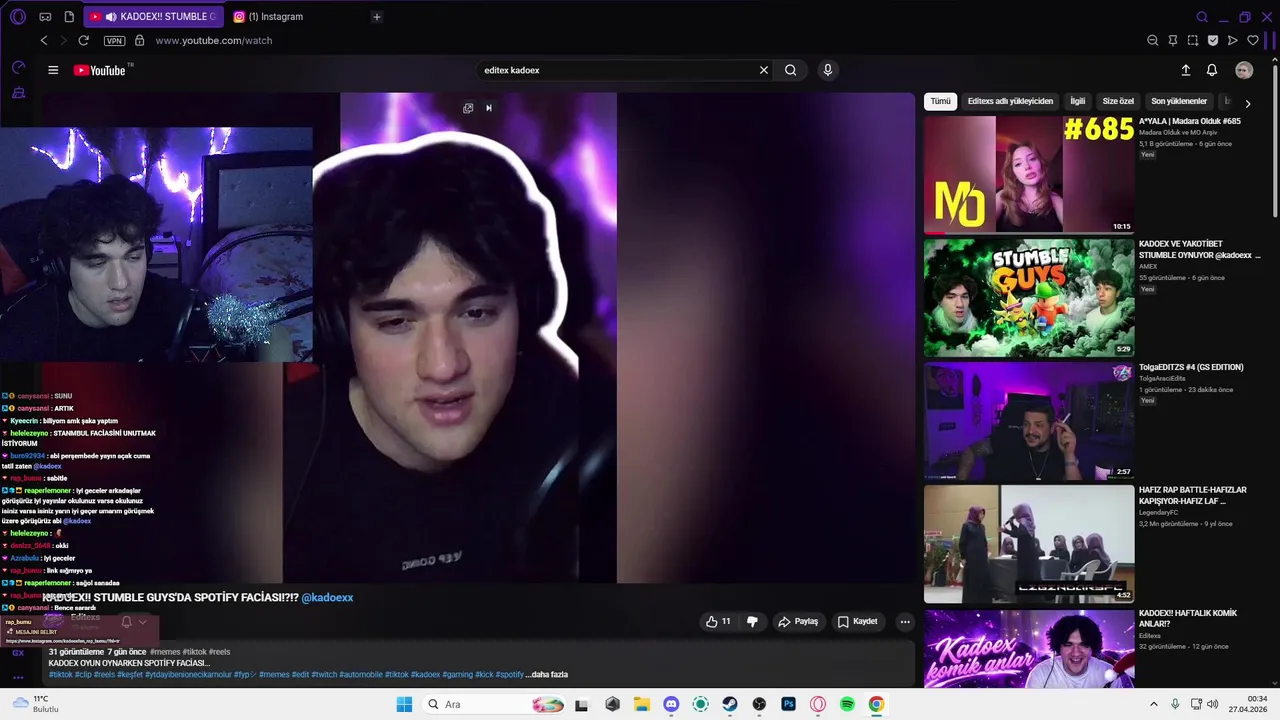The image size is (1280, 720).
Task: Open a new browser tab
Action: pos(377,17)
